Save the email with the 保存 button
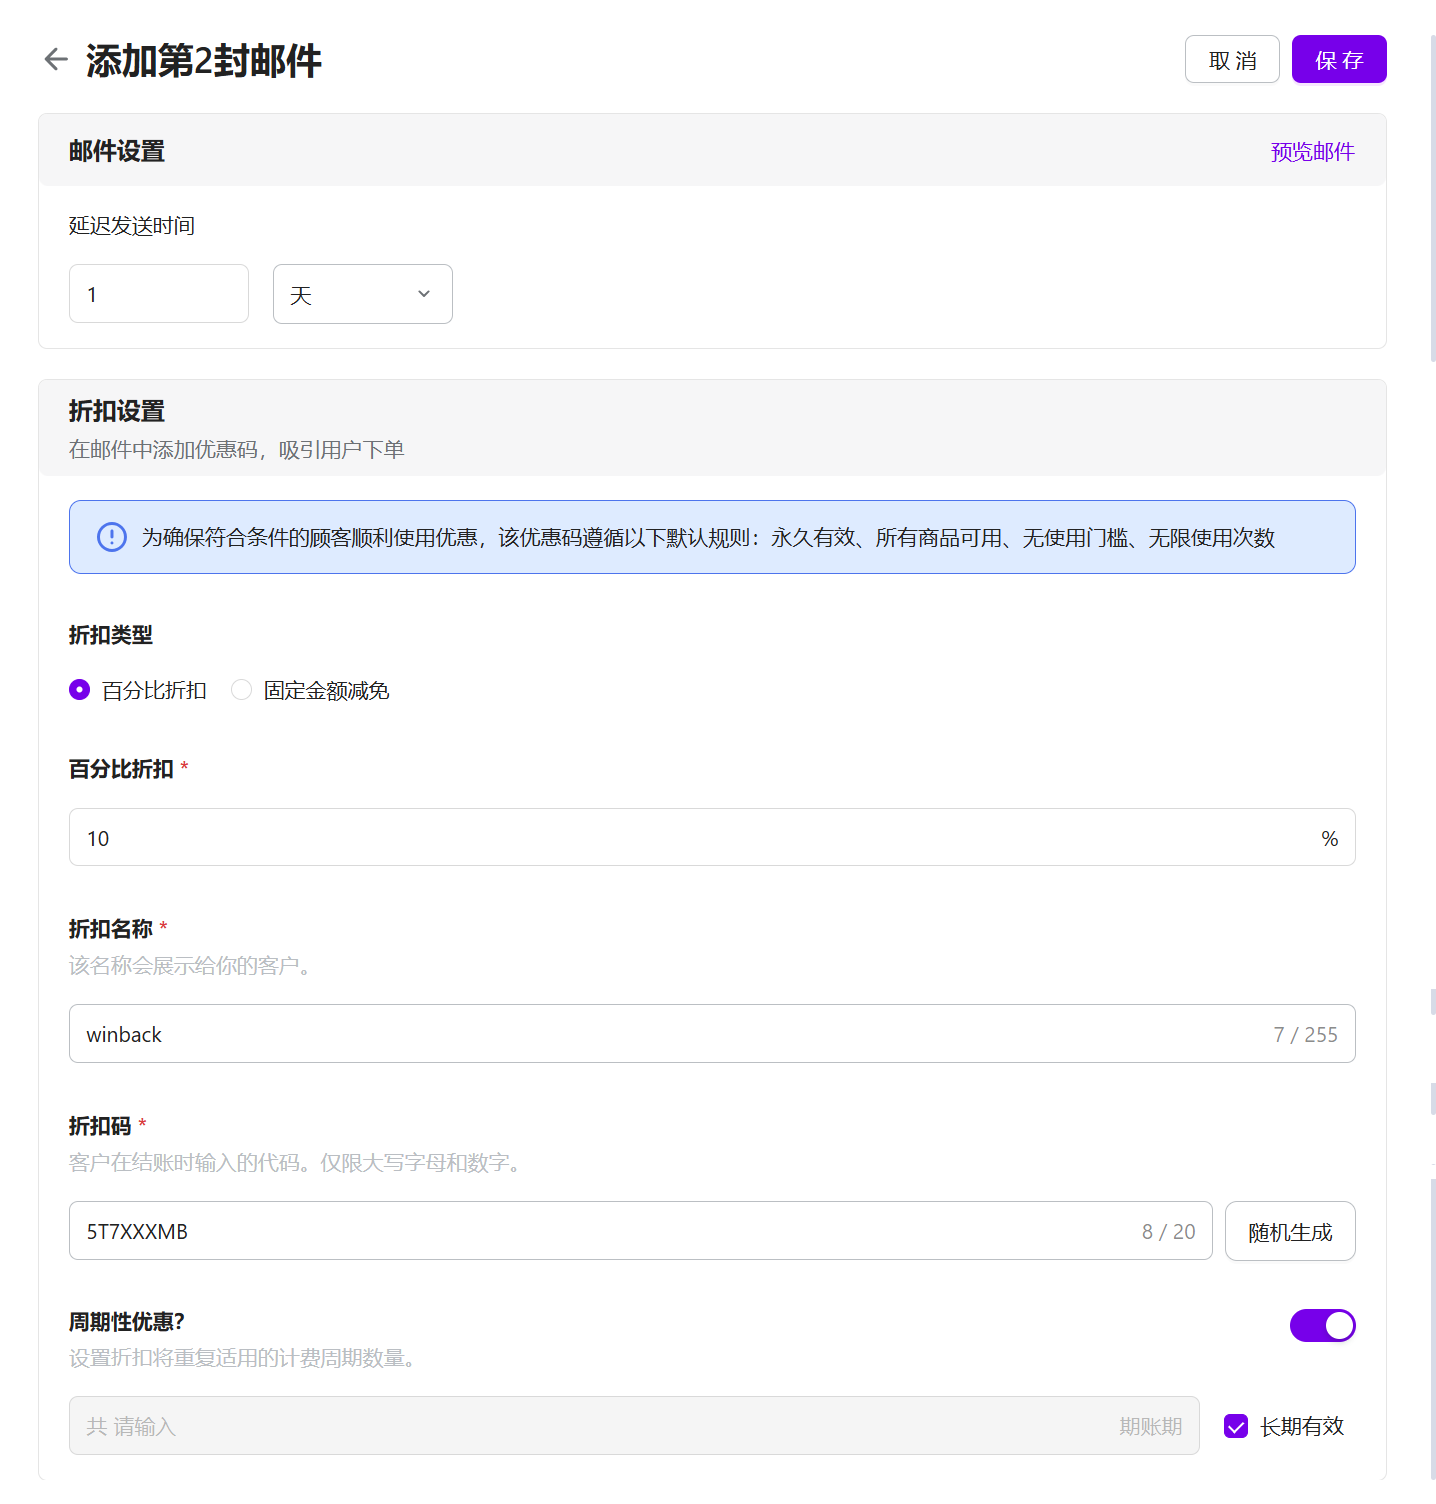 click(x=1338, y=60)
